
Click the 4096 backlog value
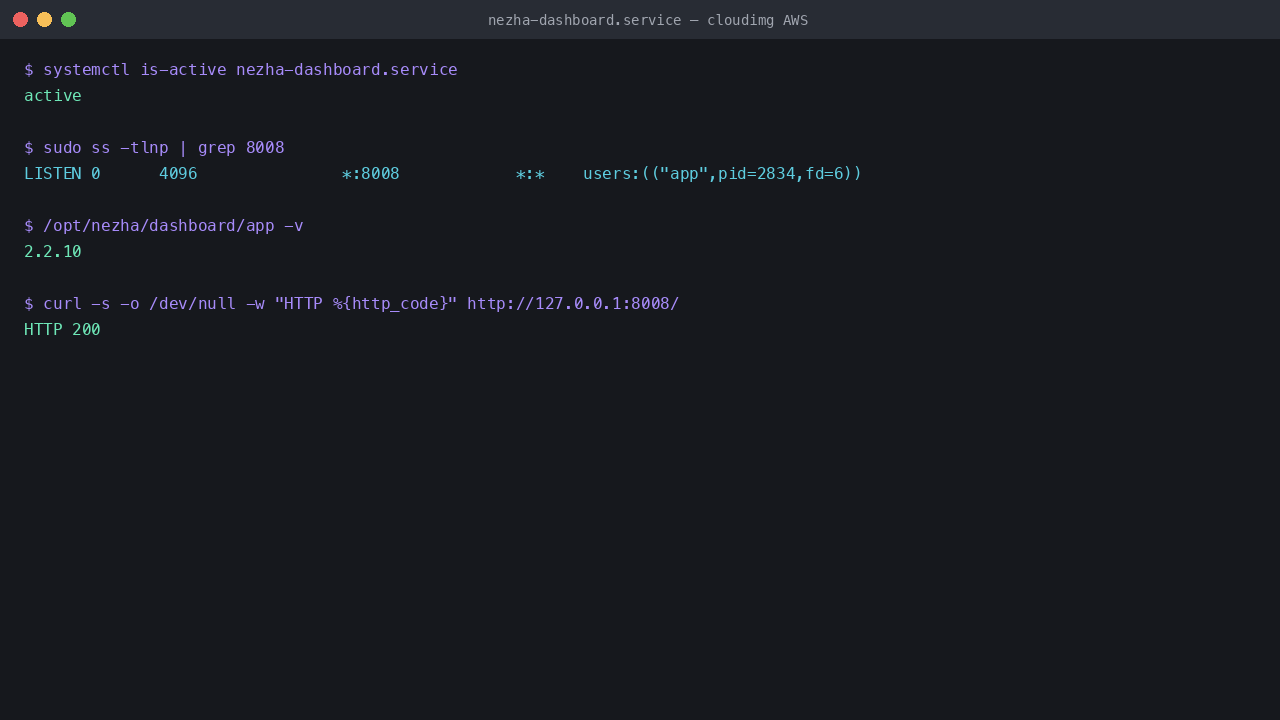178,174
